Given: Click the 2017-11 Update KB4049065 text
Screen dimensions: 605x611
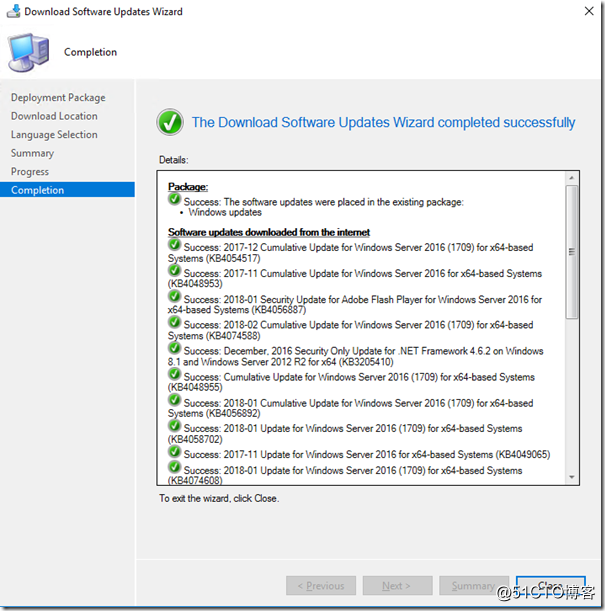Looking at the screenshot, I should [x=367, y=455].
